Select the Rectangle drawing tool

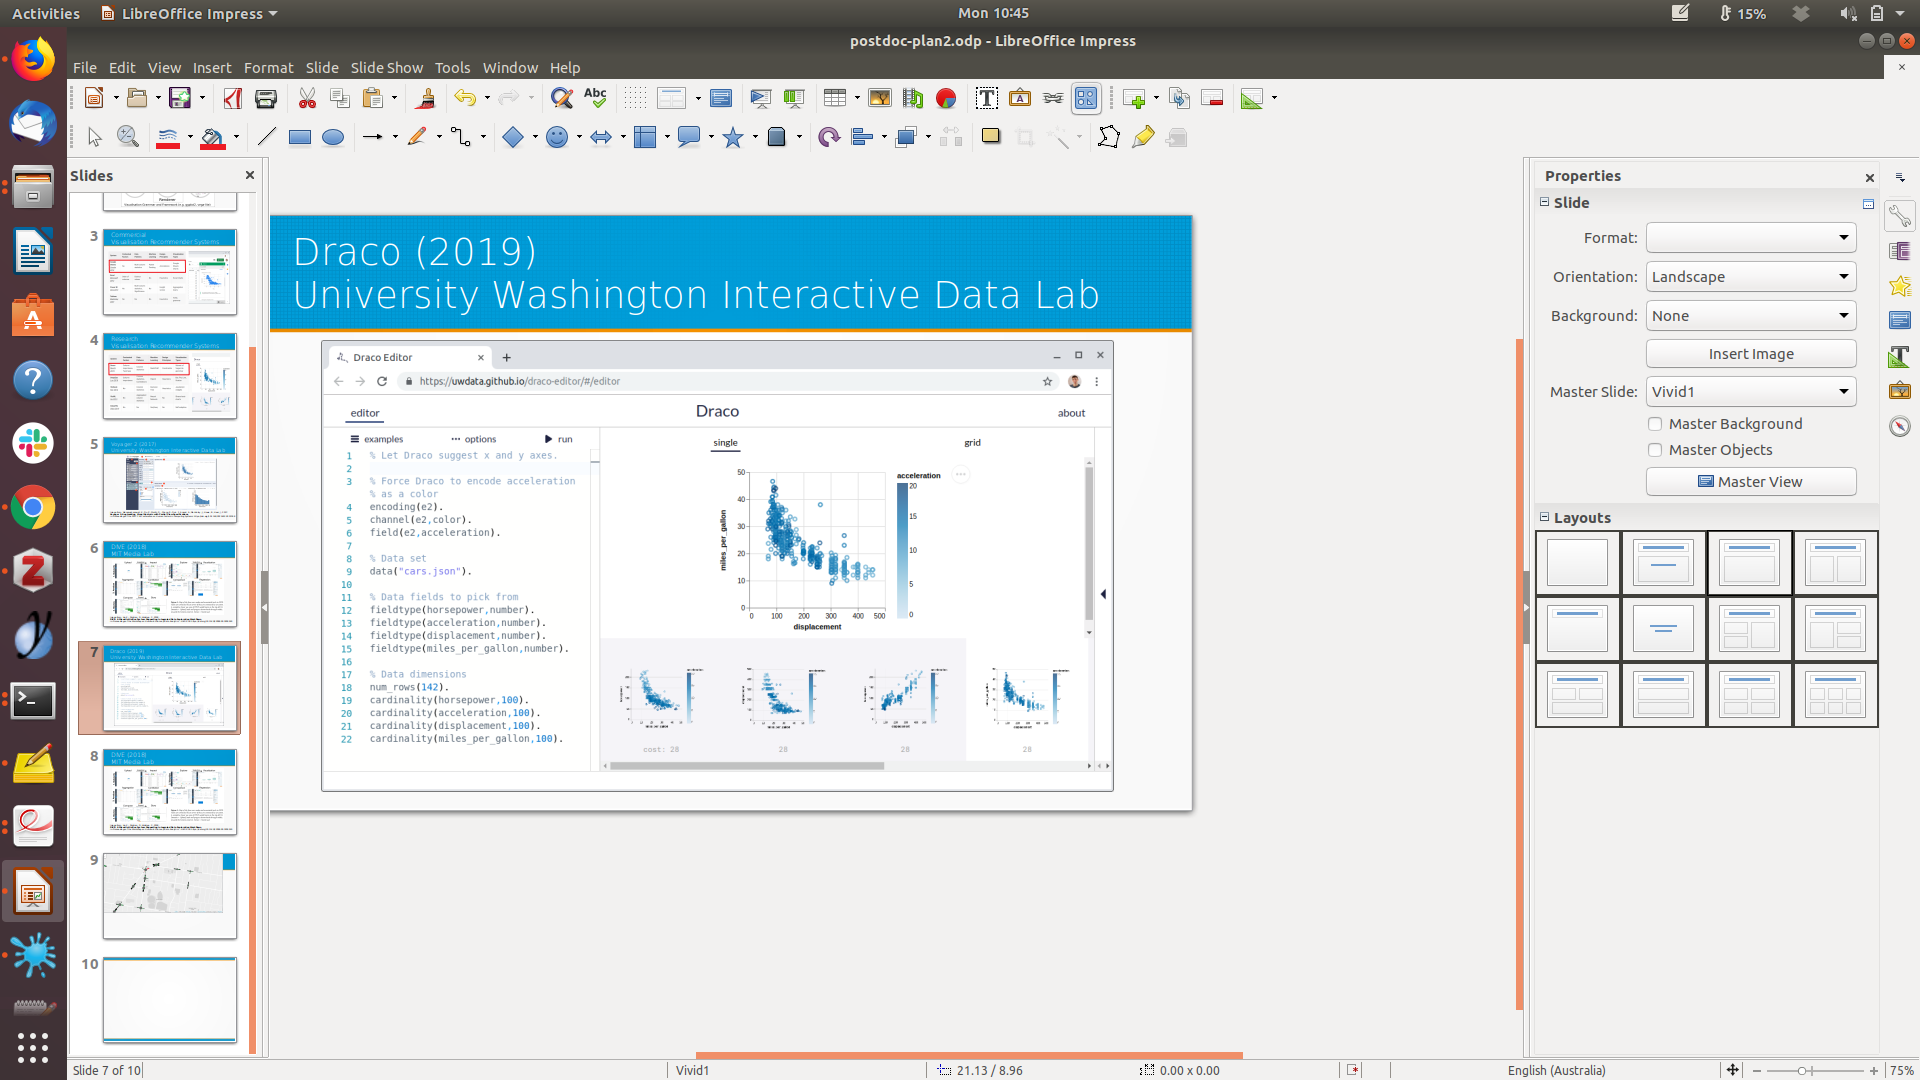[299, 138]
